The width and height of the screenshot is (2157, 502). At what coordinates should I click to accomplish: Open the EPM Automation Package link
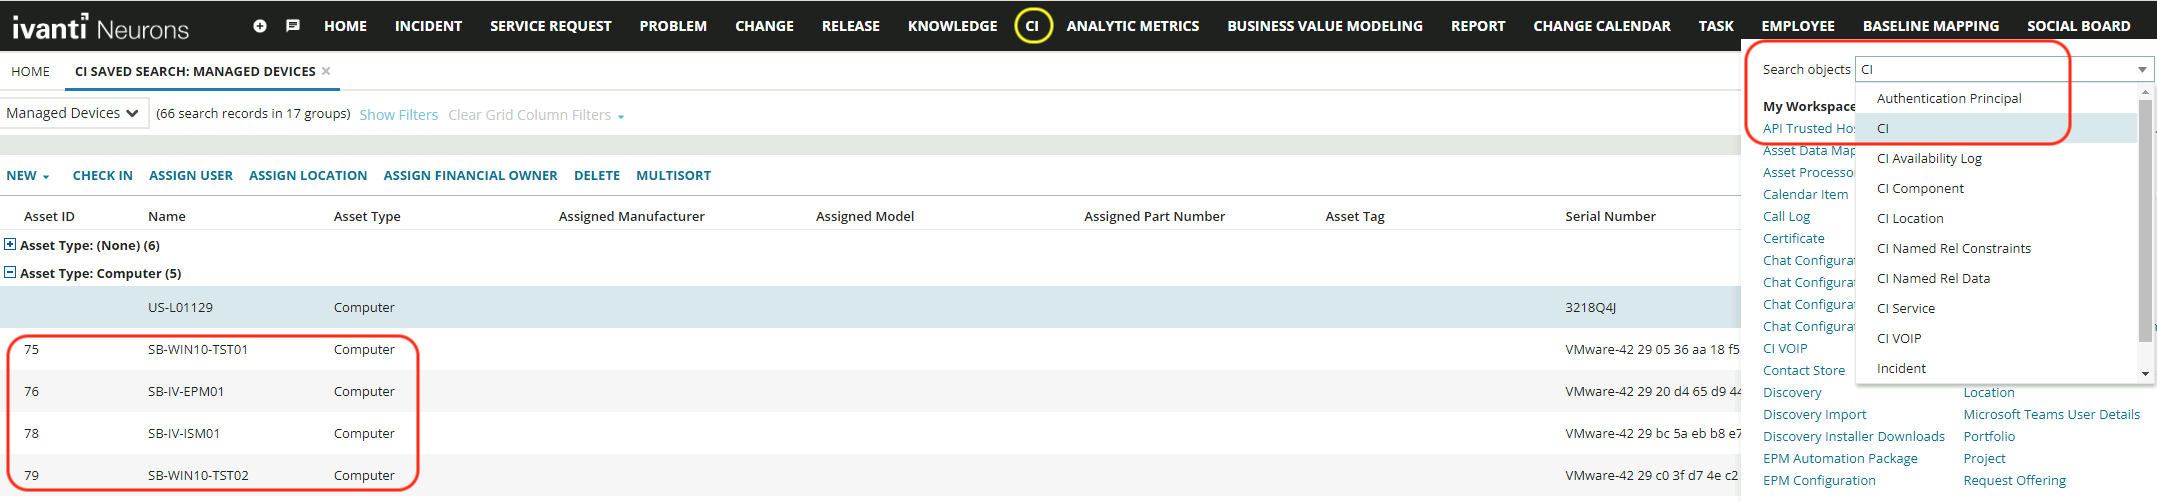(x=1840, y=458)
